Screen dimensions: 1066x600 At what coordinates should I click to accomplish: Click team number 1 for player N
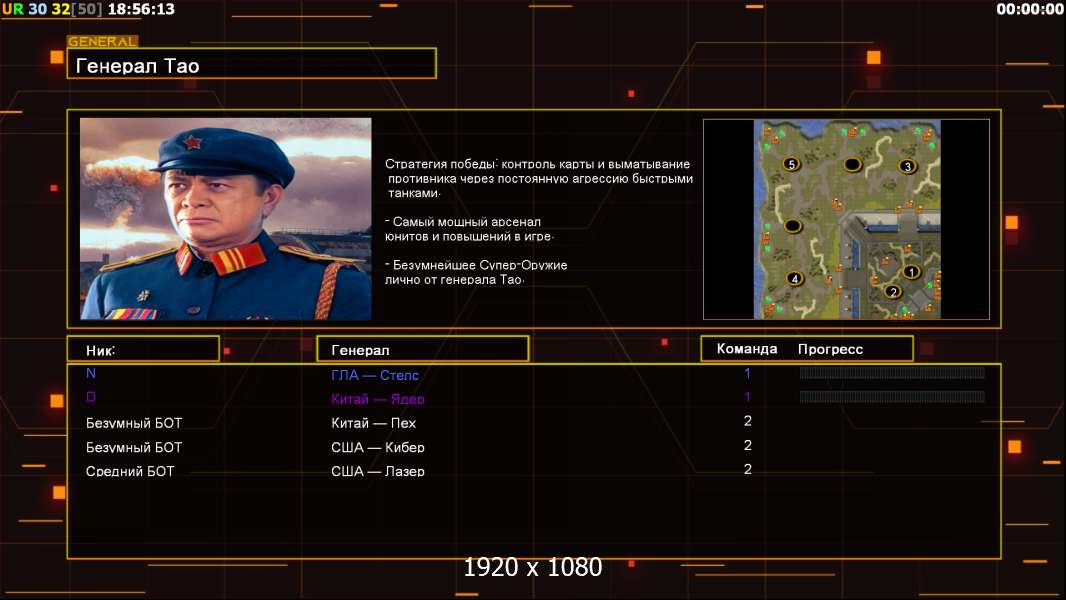(x=747, y=373)
